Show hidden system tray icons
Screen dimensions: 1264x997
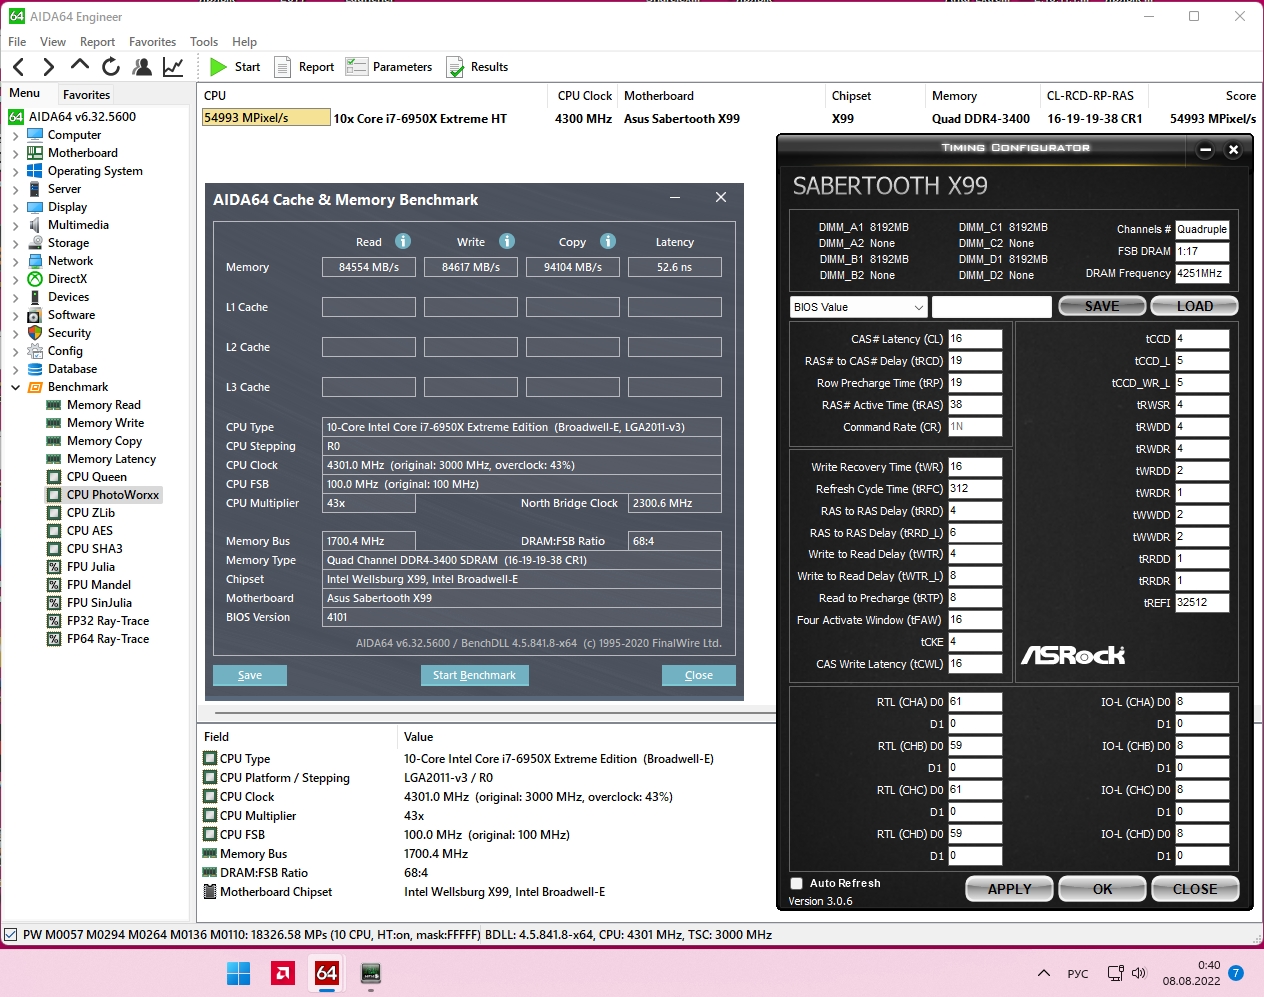pyautogui.click(x=1044, y=973)
